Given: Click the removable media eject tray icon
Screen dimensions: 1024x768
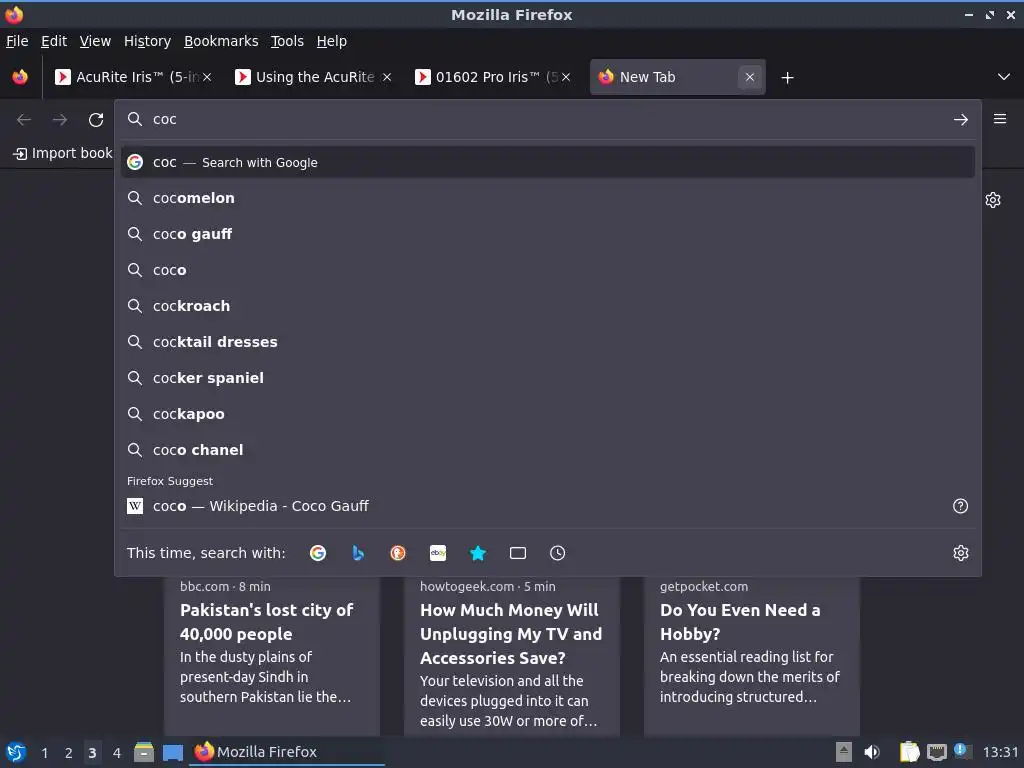Looking at the screenshot, I should [844, 752].
